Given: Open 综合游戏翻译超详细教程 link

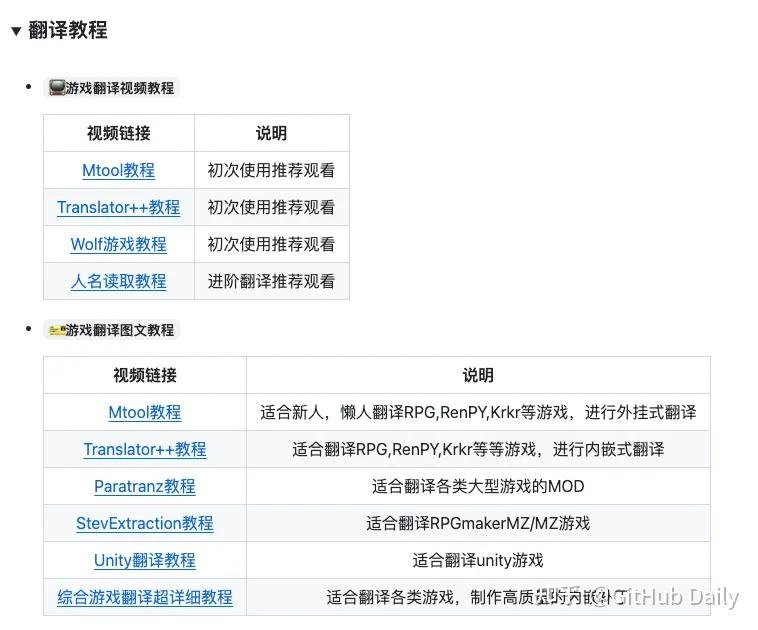Looking at the screenshot, I should point(145,597).
